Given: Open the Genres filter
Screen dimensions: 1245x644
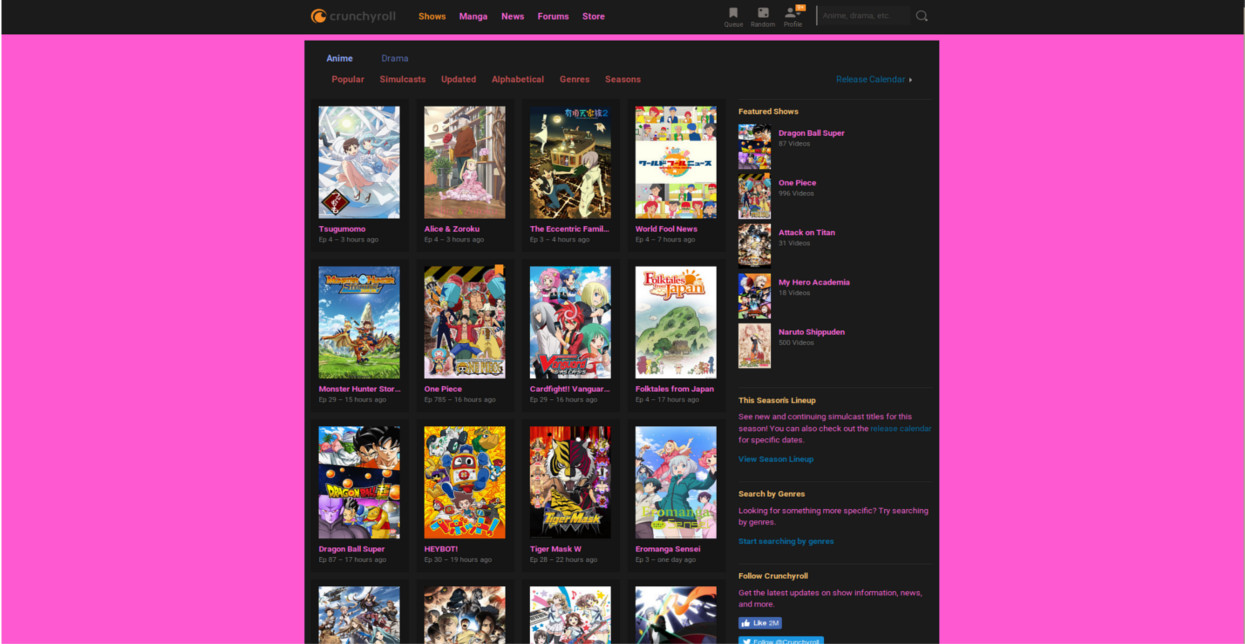Looking at the screenshot, I should coord(574,79).
